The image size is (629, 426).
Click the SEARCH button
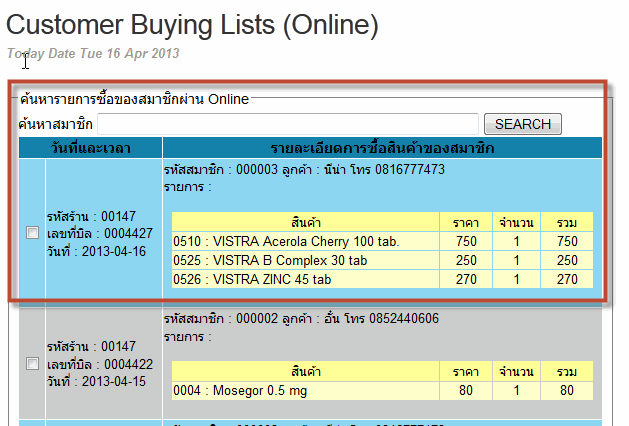tap(522, 125)
